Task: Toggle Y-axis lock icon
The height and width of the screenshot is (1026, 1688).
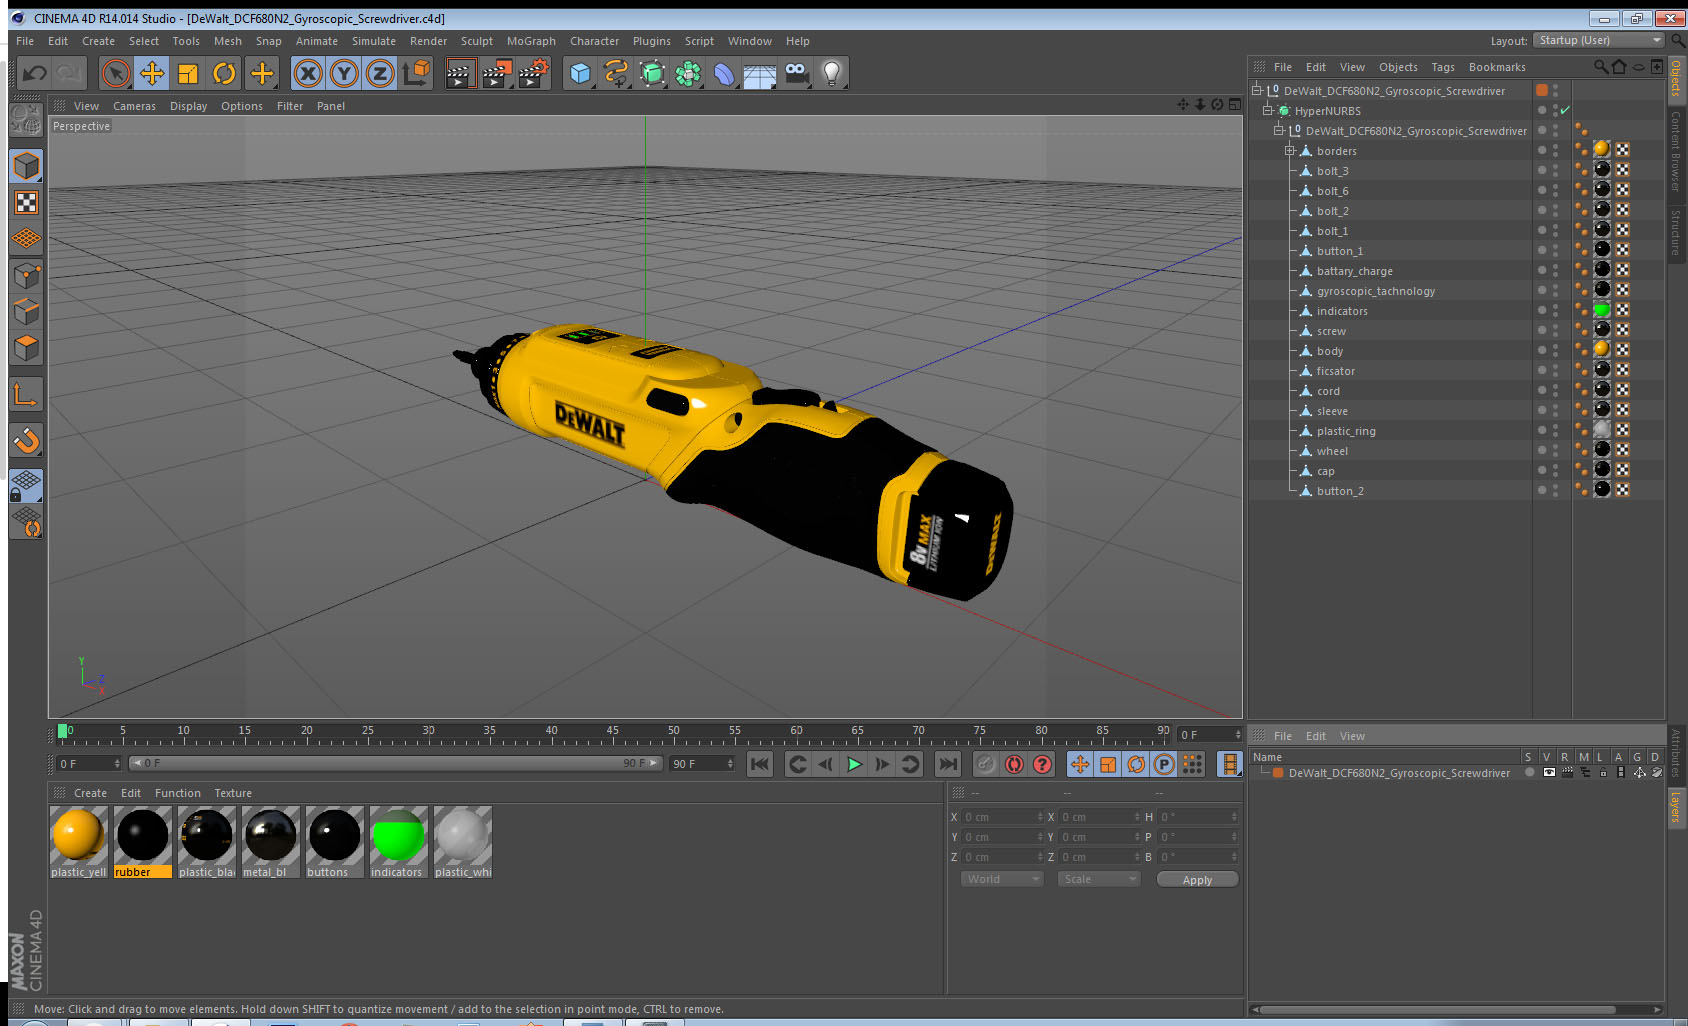Action: pos(344,73)
